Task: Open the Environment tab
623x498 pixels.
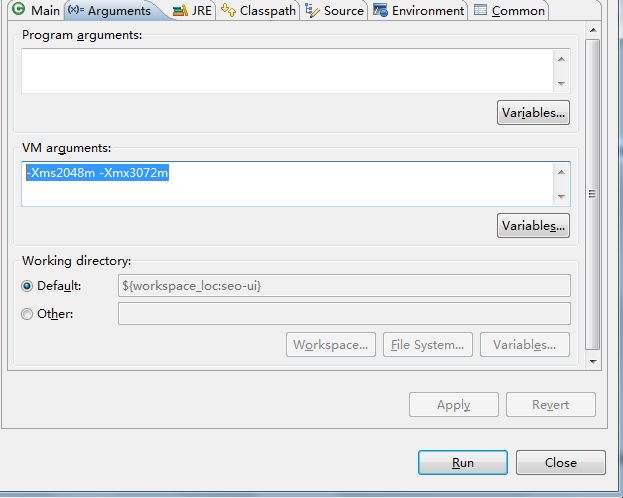Action: (419, 10)
